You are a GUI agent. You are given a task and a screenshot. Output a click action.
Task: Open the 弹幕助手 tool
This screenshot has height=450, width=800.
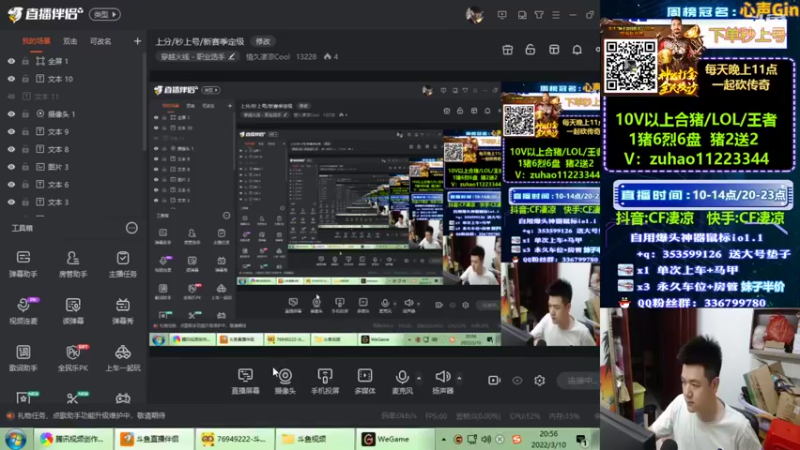coord(23,264)
